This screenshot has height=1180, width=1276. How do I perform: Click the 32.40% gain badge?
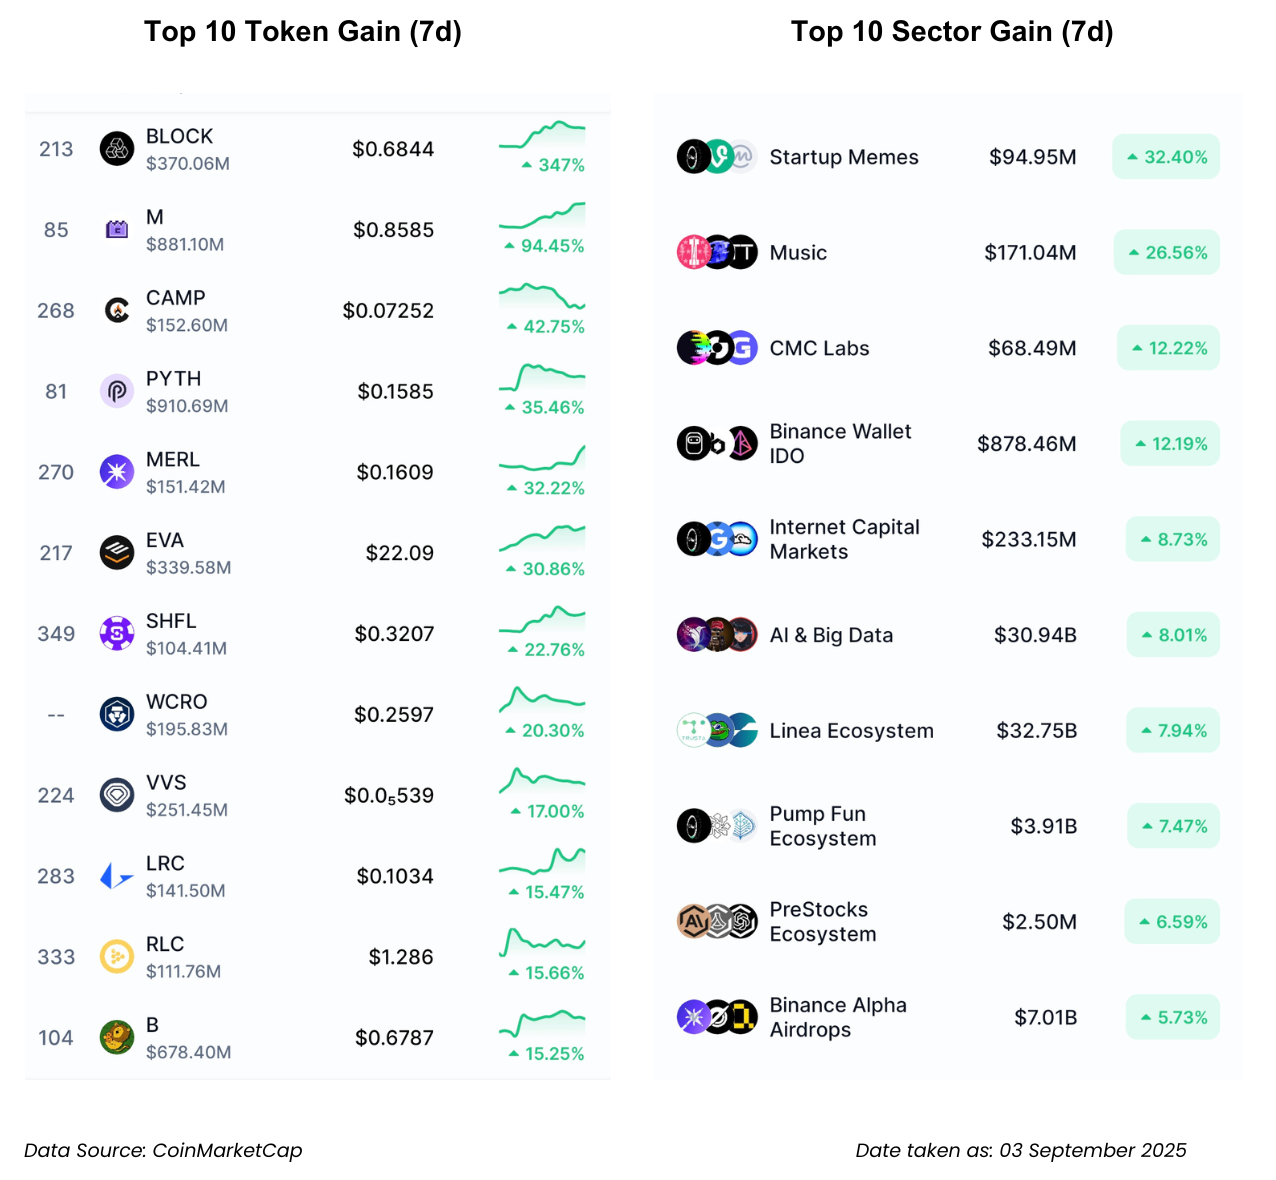(1166, 157)
